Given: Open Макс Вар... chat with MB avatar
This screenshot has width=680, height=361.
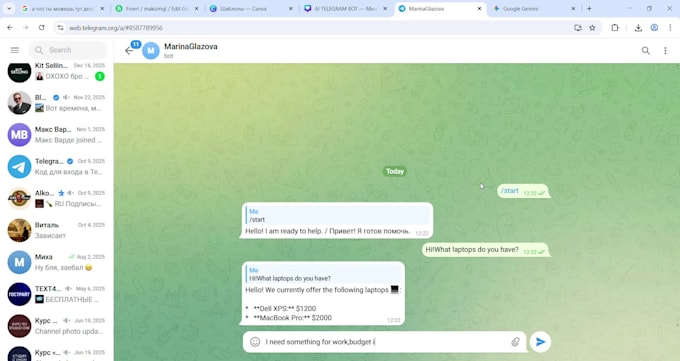Looking at the screenshot, I should point(57,135).
